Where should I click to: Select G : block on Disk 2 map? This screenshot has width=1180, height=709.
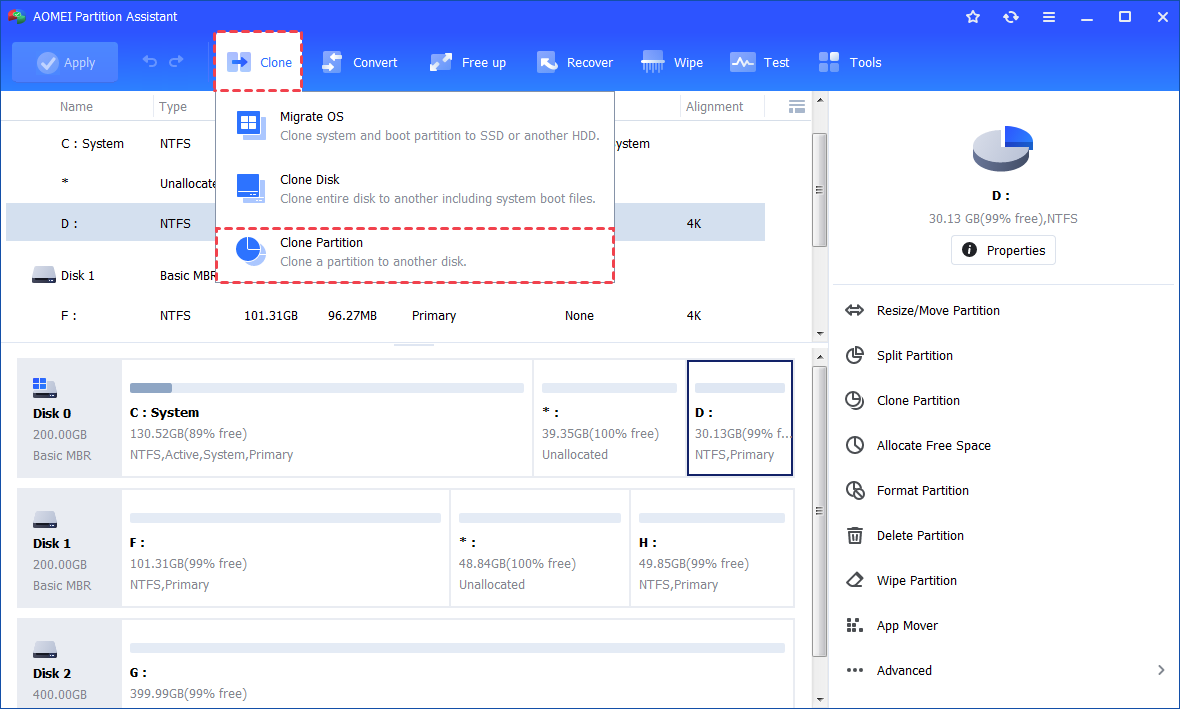(458, 664)
